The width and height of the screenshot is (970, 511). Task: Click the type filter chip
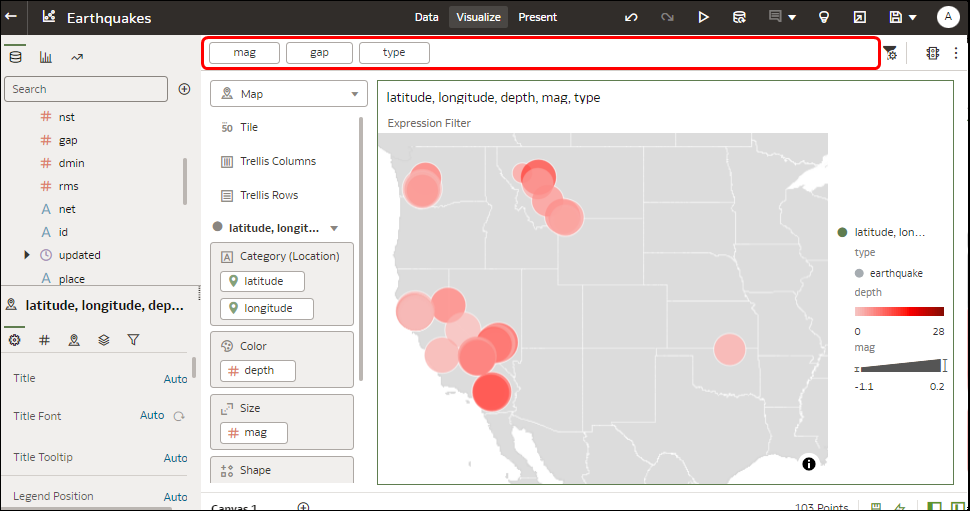394,53
